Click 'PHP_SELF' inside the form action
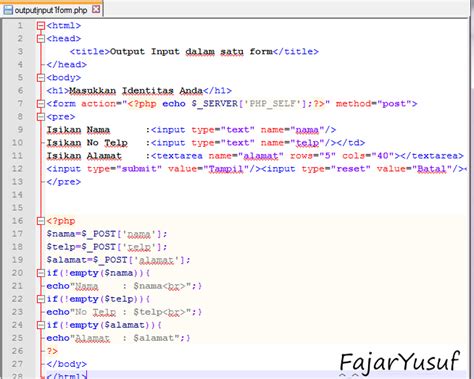This screenshot has height=379, width=474. pyautogui.click(x=273, y=104)
